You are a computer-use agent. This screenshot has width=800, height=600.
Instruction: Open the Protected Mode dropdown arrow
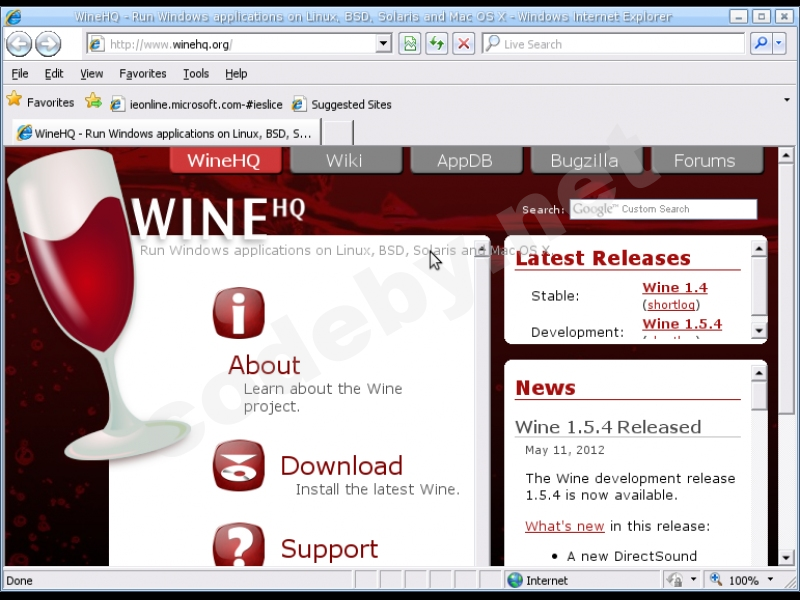[693, 580]
